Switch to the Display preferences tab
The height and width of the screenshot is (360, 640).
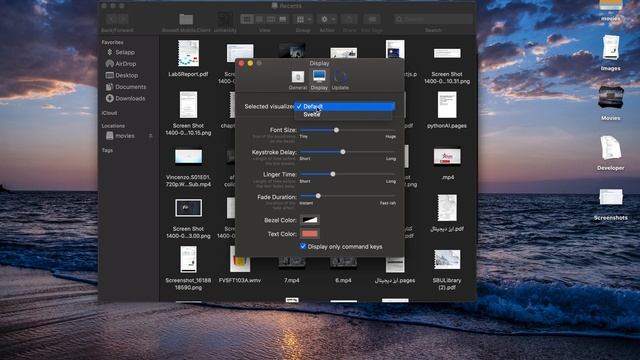click(x=319, y=80)
